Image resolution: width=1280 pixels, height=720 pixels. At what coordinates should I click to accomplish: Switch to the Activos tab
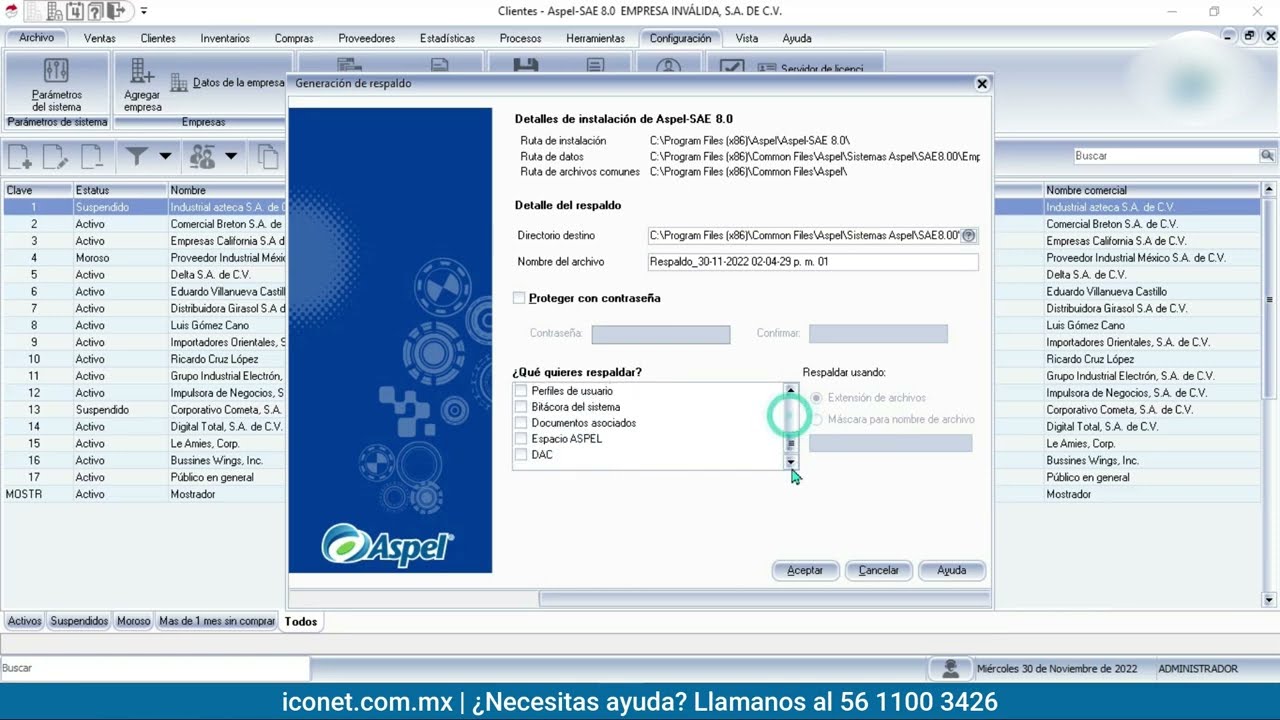pyautogui.click(x=25, y=621)
